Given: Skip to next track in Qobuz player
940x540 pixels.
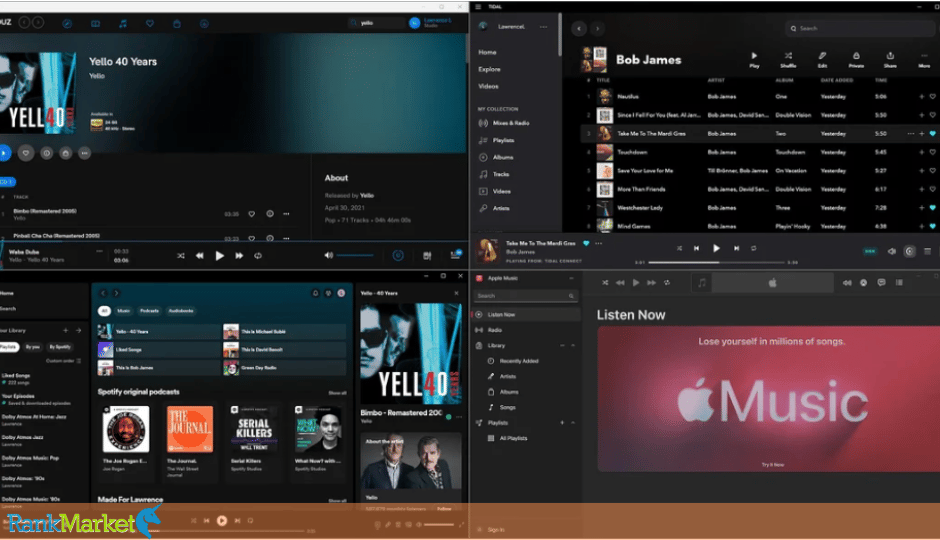Looking at the screenshot, I should 239,255.
